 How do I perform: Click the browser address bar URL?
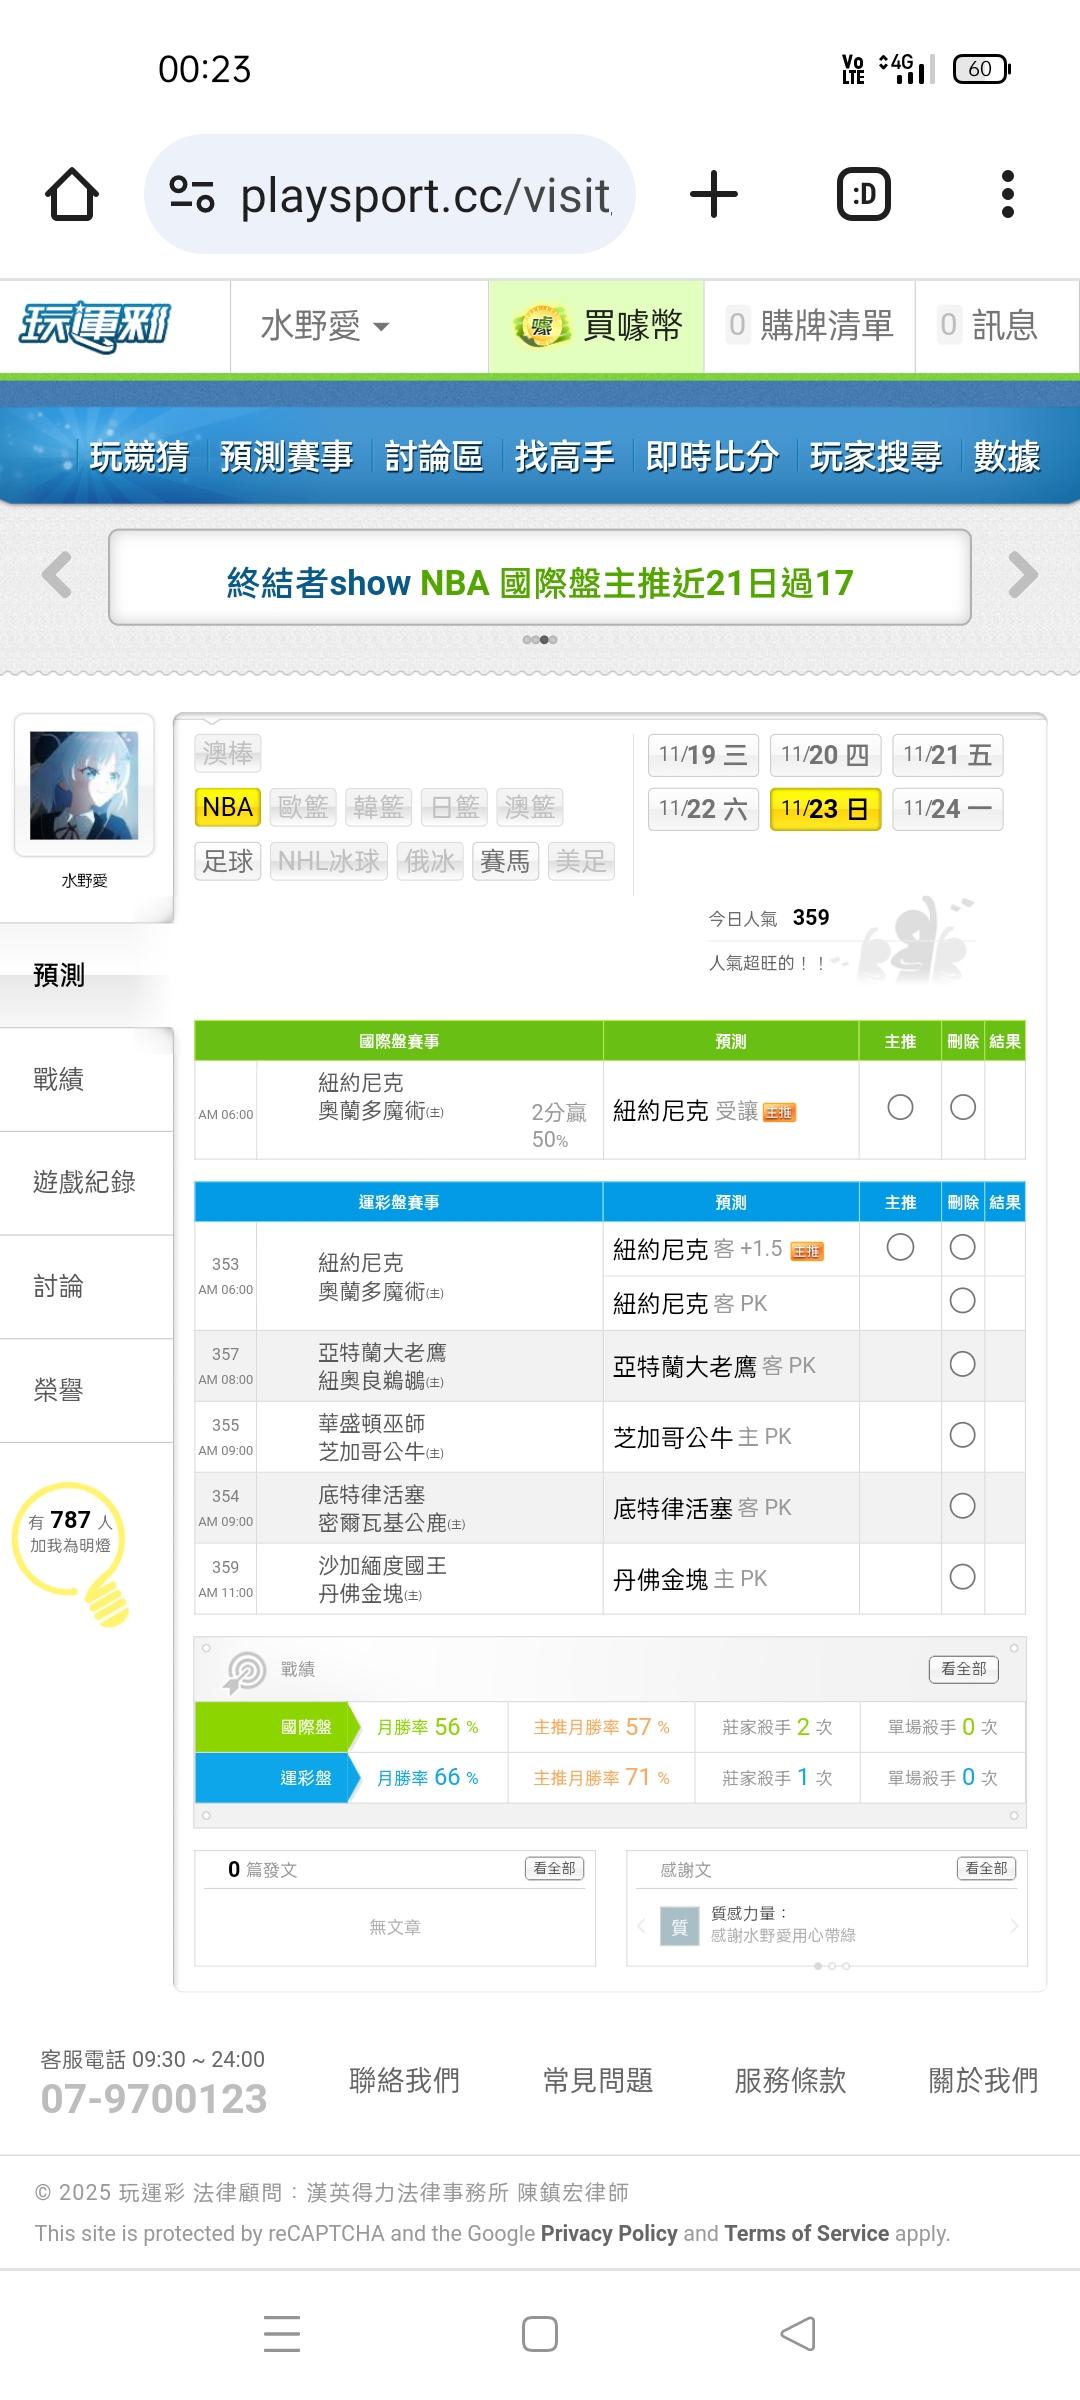coord(425,195)
